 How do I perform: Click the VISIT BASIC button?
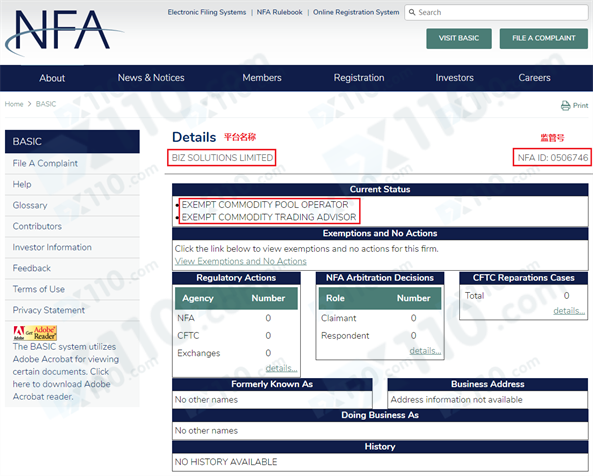[459, 39]
